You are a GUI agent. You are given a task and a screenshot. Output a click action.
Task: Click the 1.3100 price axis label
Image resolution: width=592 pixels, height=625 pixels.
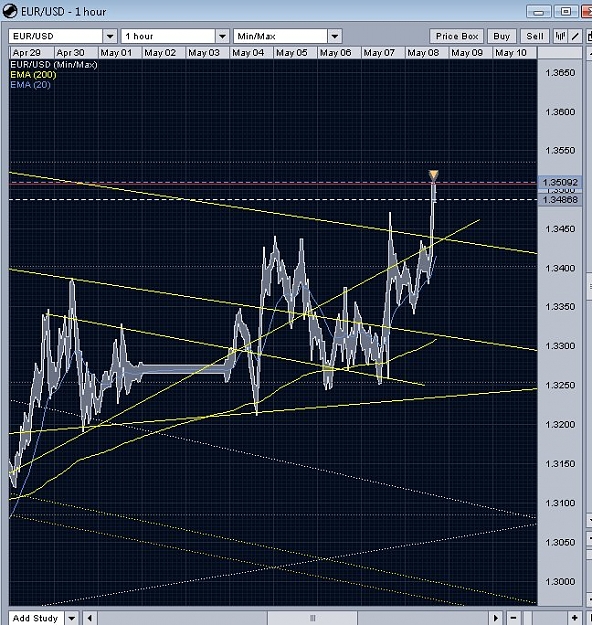pyautogui.click(x=560, y=503)
